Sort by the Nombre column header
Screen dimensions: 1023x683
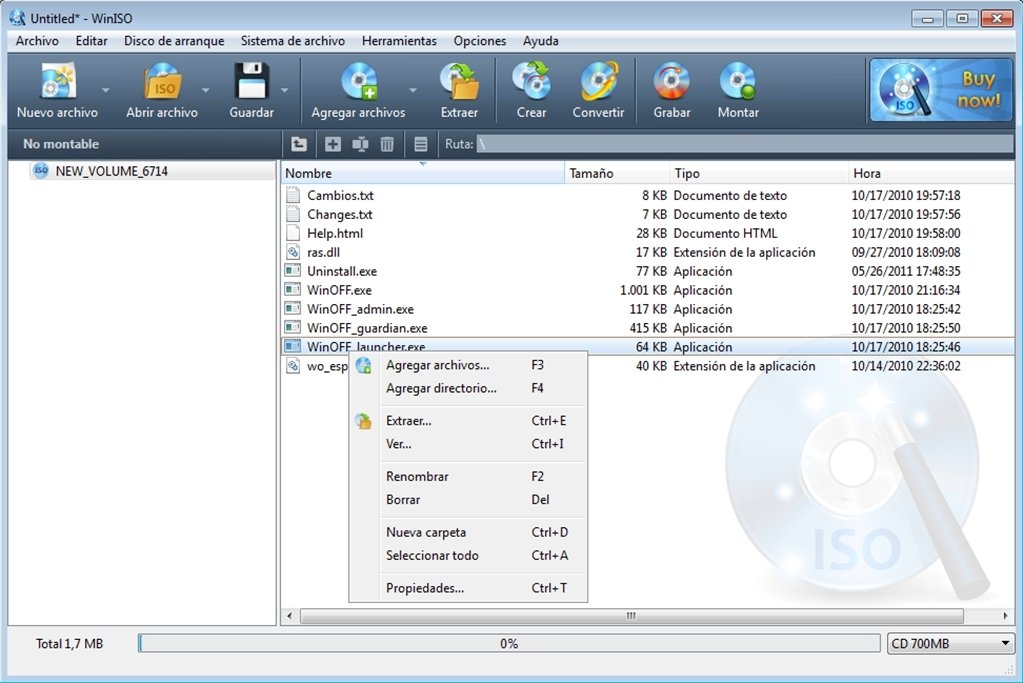click(423, 174)
